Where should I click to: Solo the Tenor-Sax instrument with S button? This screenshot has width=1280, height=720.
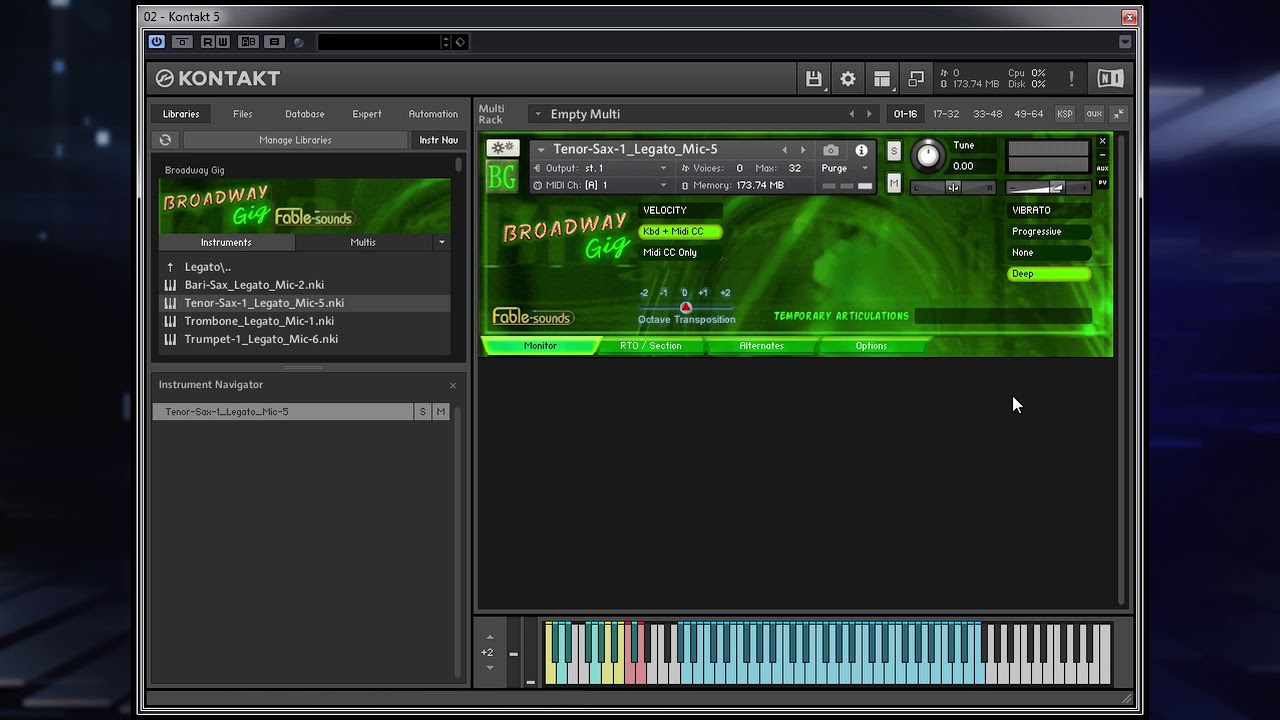coord(894,151)
